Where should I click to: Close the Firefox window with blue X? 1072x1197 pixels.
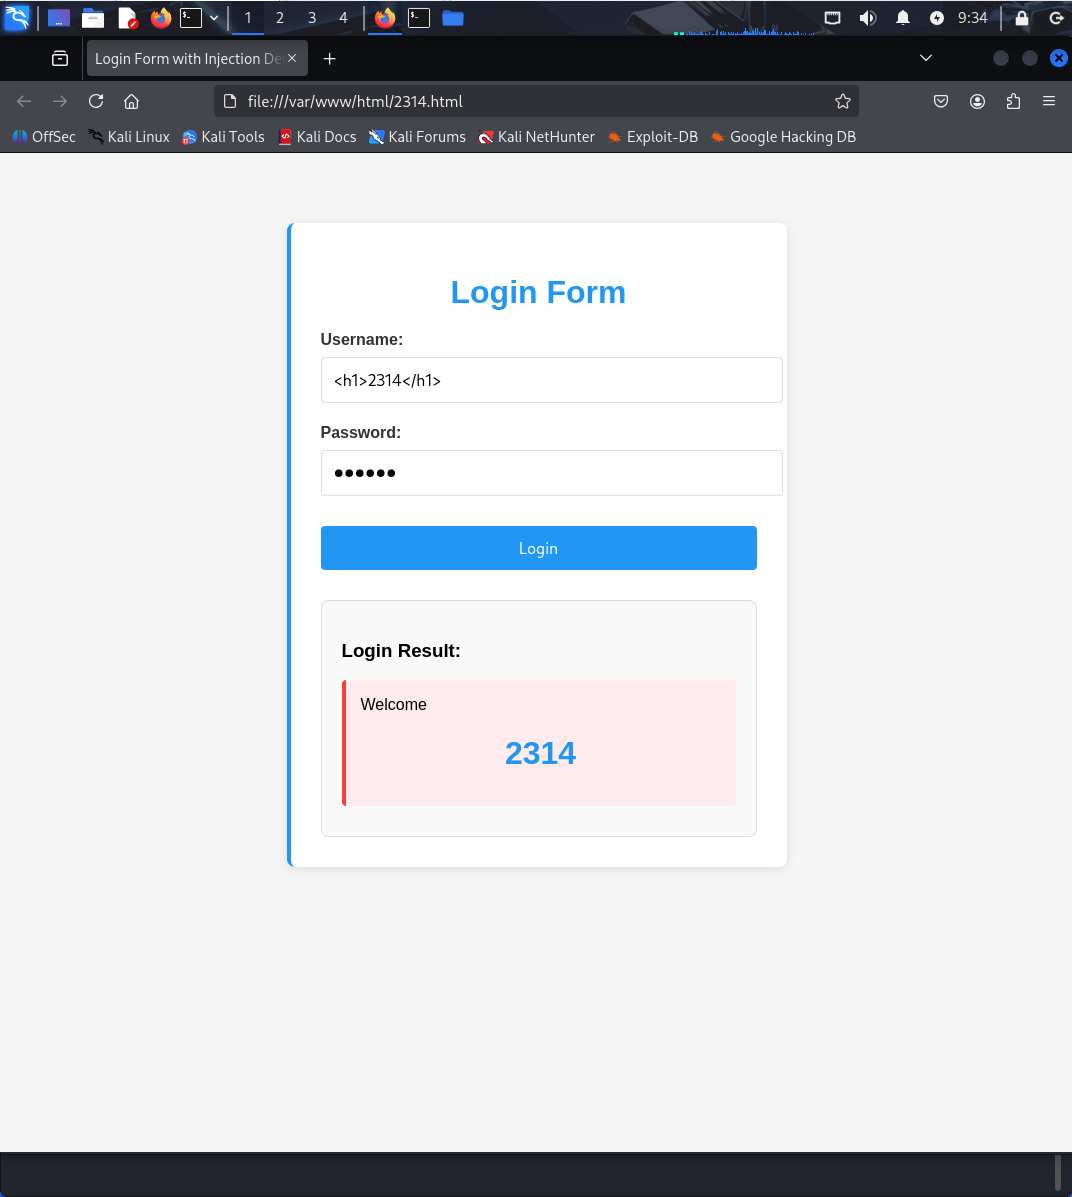[x=1058, y=58]
